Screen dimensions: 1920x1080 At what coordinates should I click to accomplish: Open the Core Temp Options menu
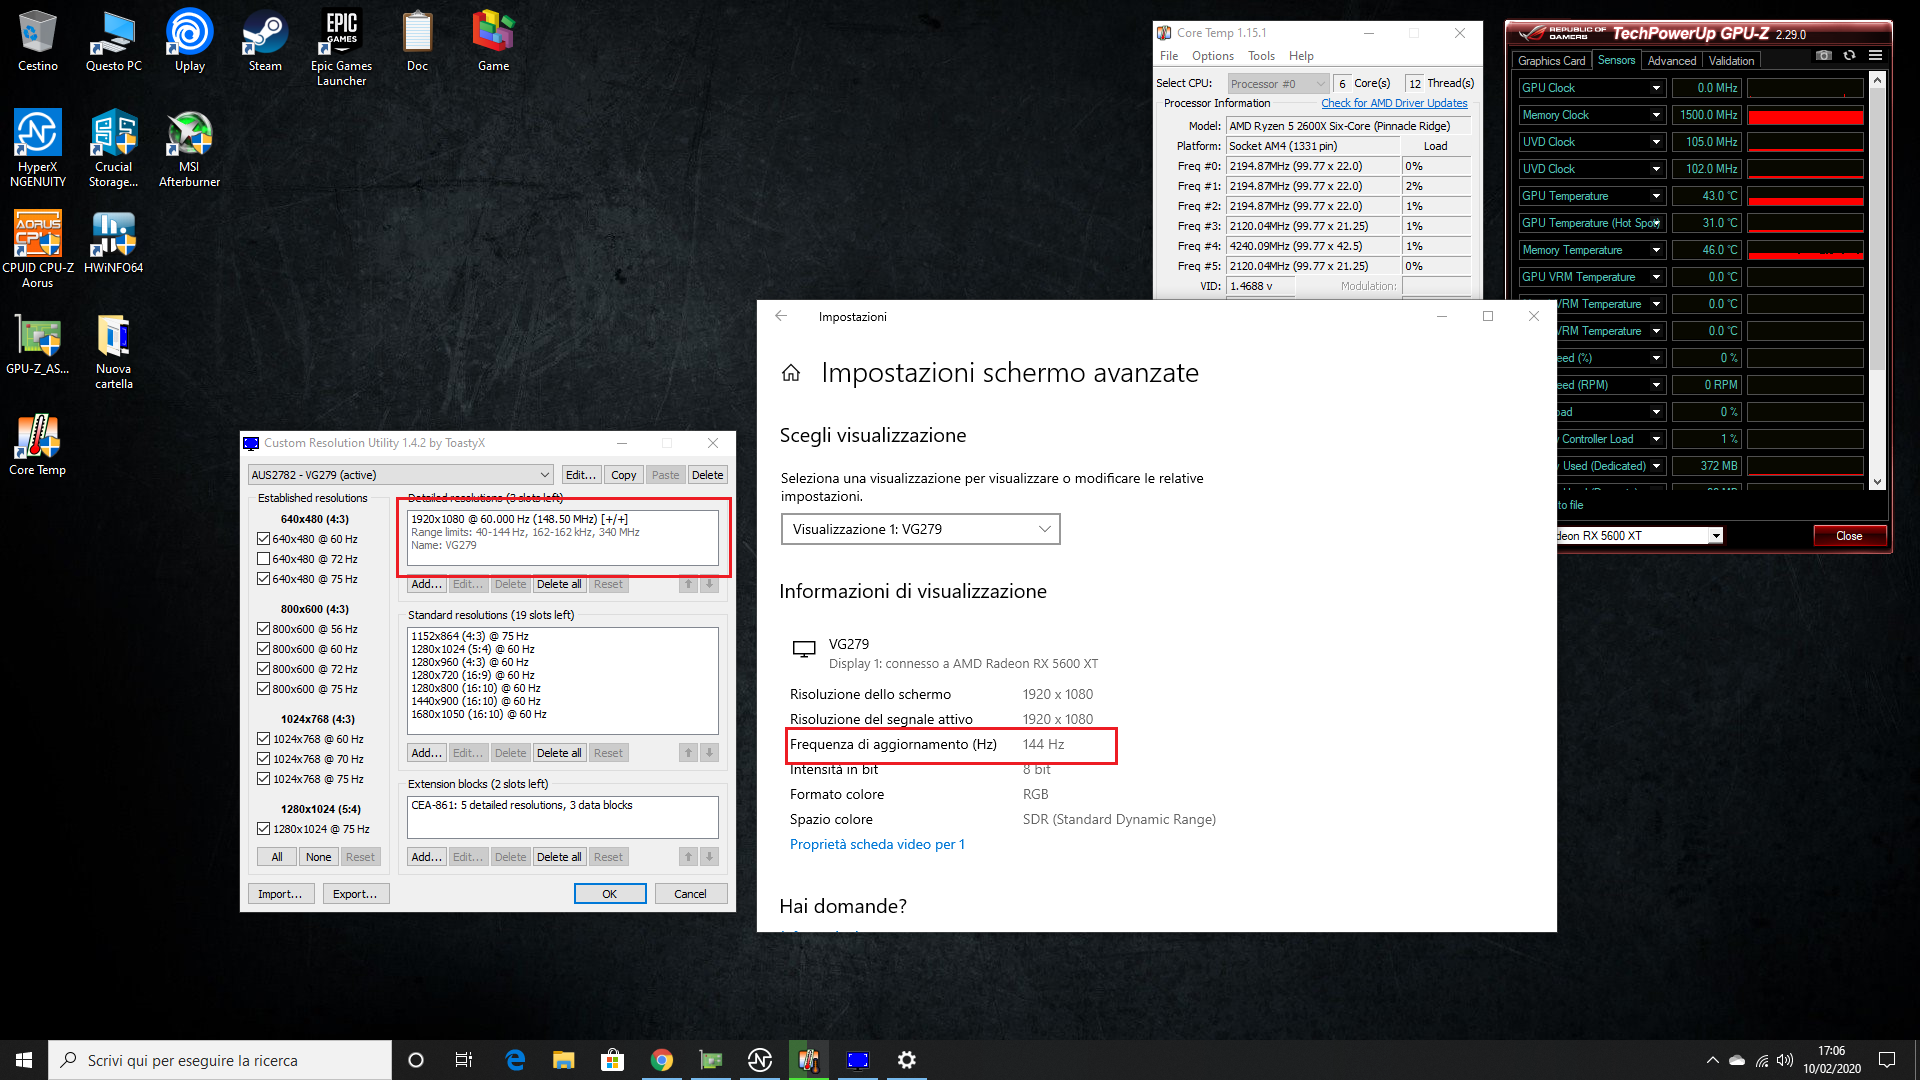[x=1212, y=56]
